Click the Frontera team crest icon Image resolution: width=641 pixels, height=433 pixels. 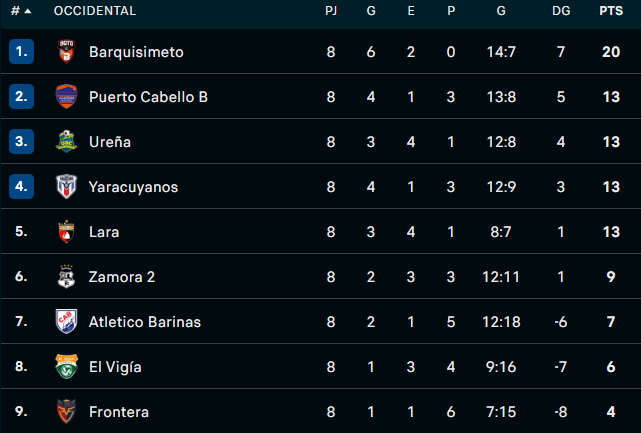tap(66, 411)
